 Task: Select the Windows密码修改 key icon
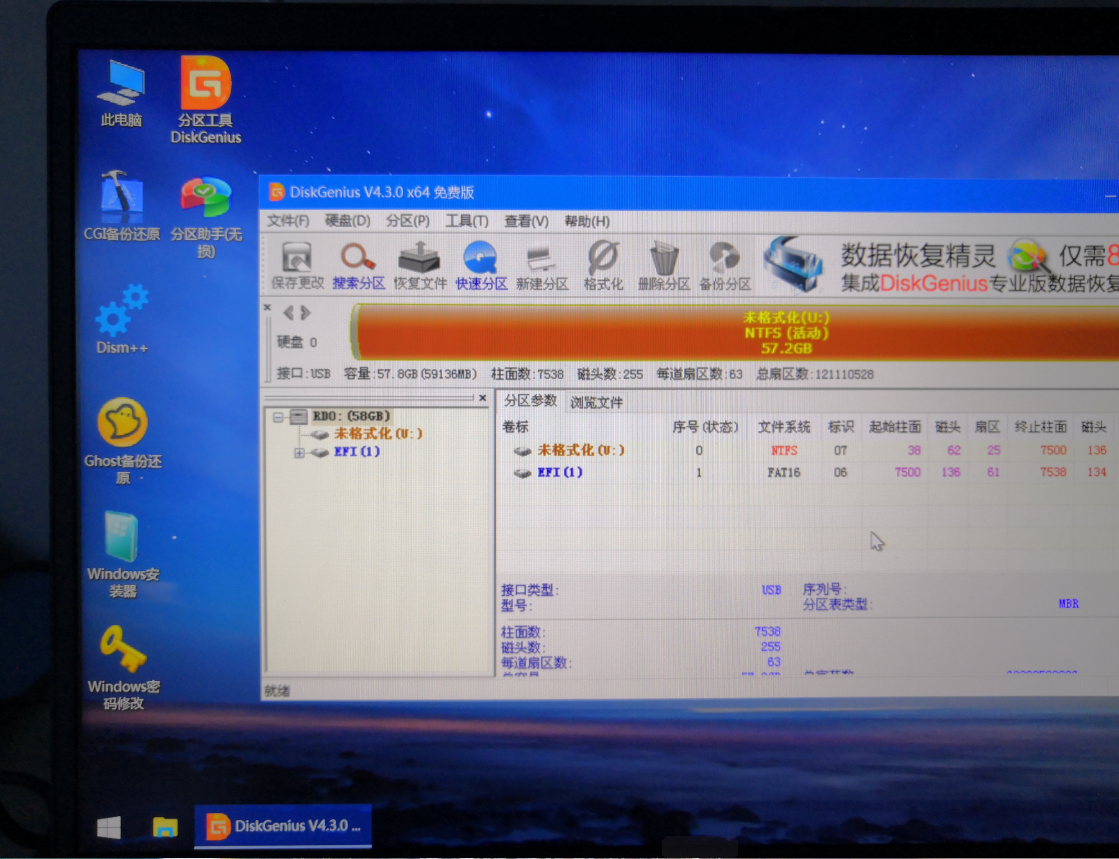[x=123, y=669]
